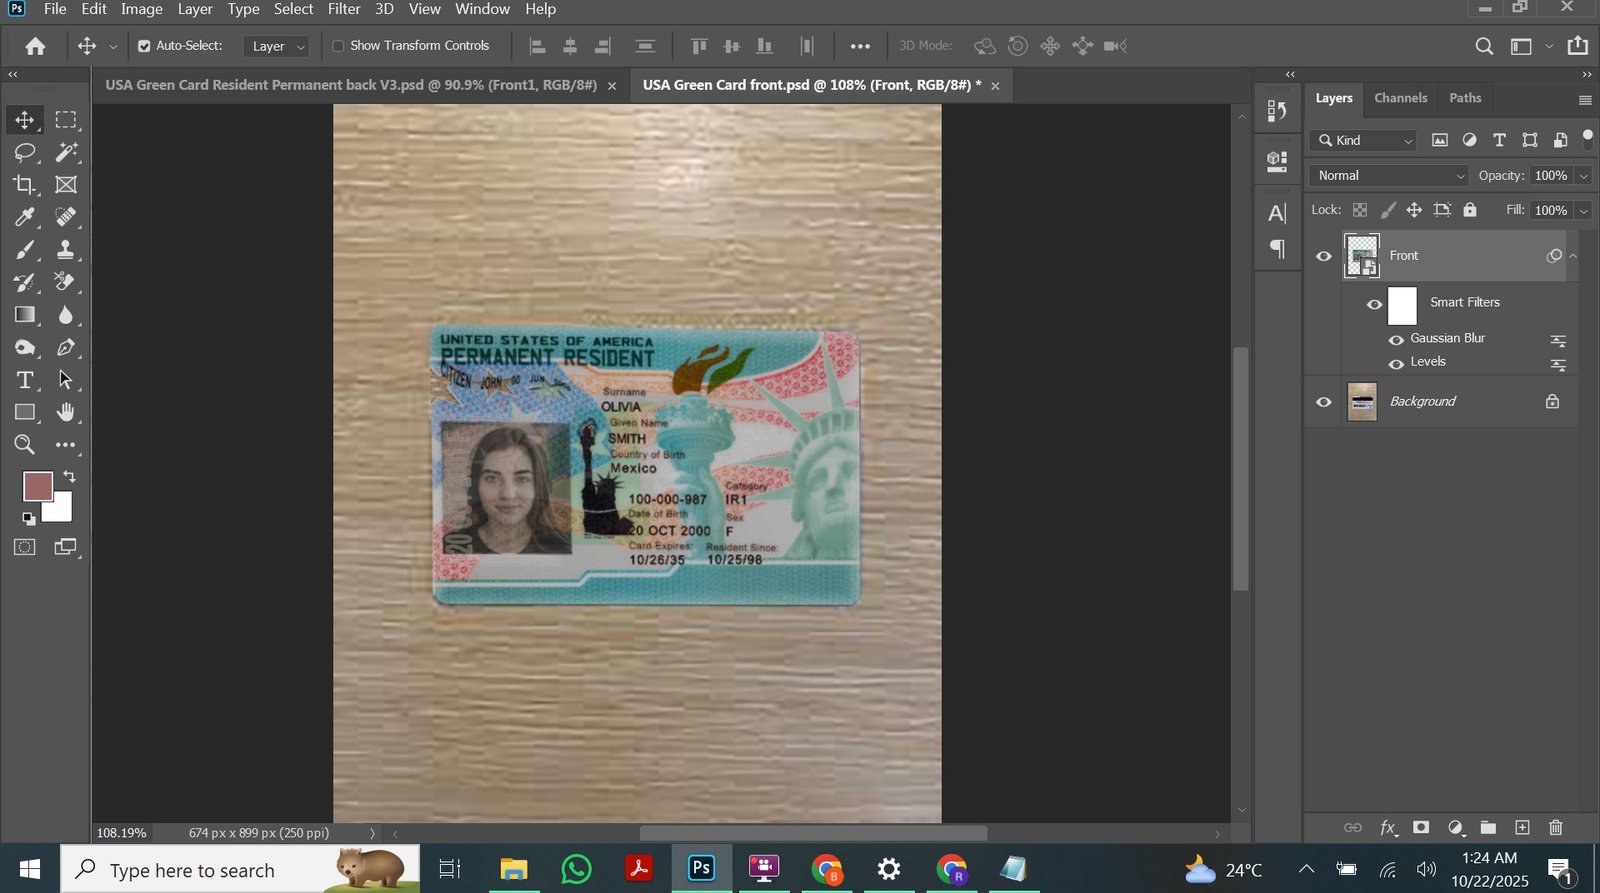Open the Opacity value dropdown arrow
This screenshot has height=893, width=1600.
click(1583, 176)
